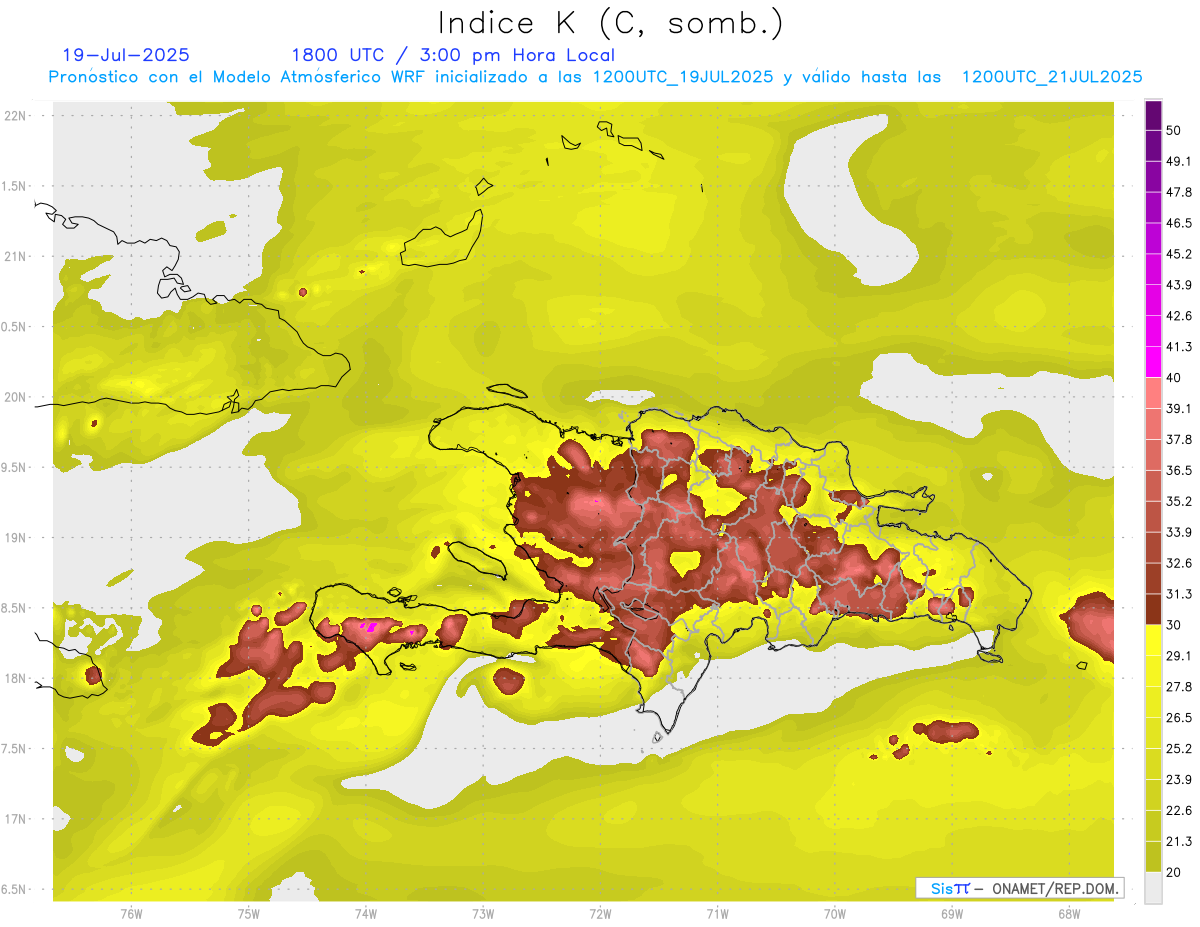Click the legend value '22.6'

(1179, 810)
